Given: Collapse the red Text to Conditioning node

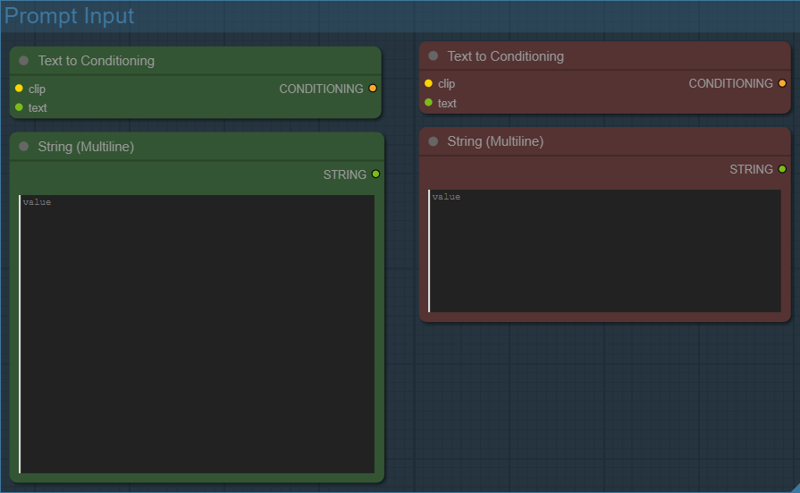Looking at the screenshot, I should [x=434, y=57].
